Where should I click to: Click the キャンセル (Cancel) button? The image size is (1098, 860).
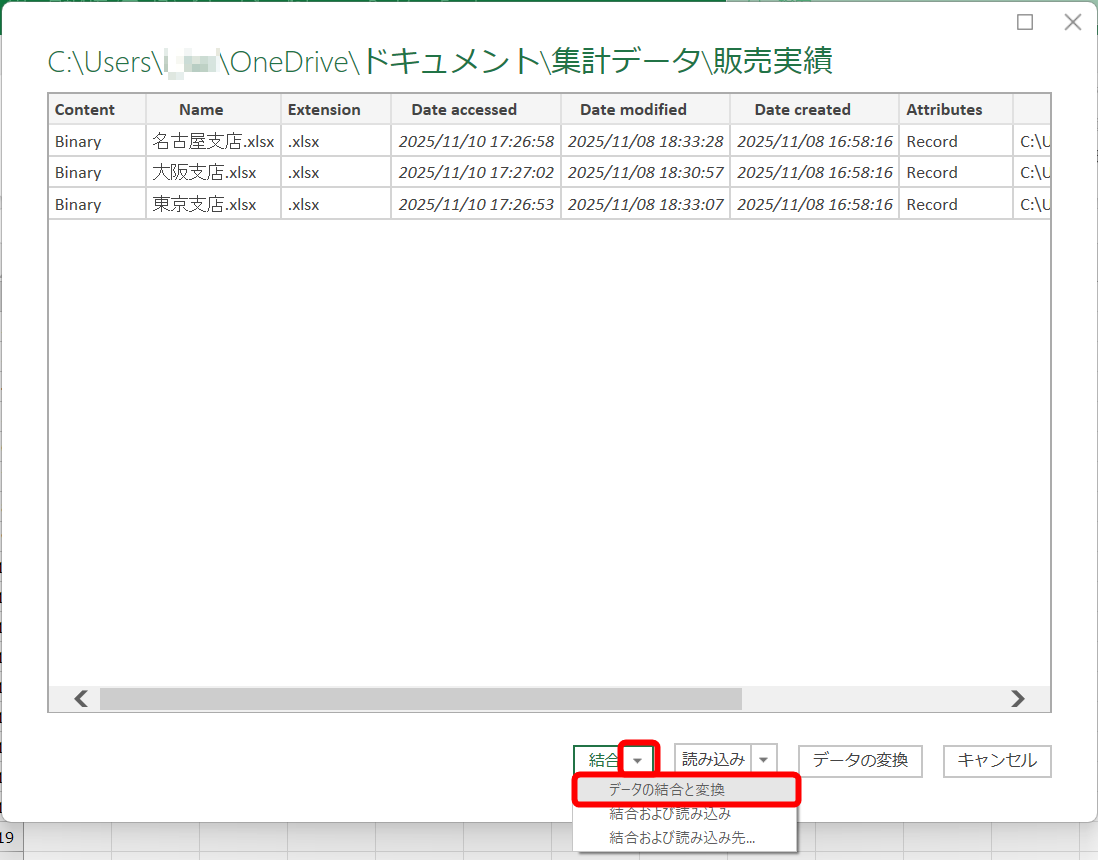click(996, 761)
